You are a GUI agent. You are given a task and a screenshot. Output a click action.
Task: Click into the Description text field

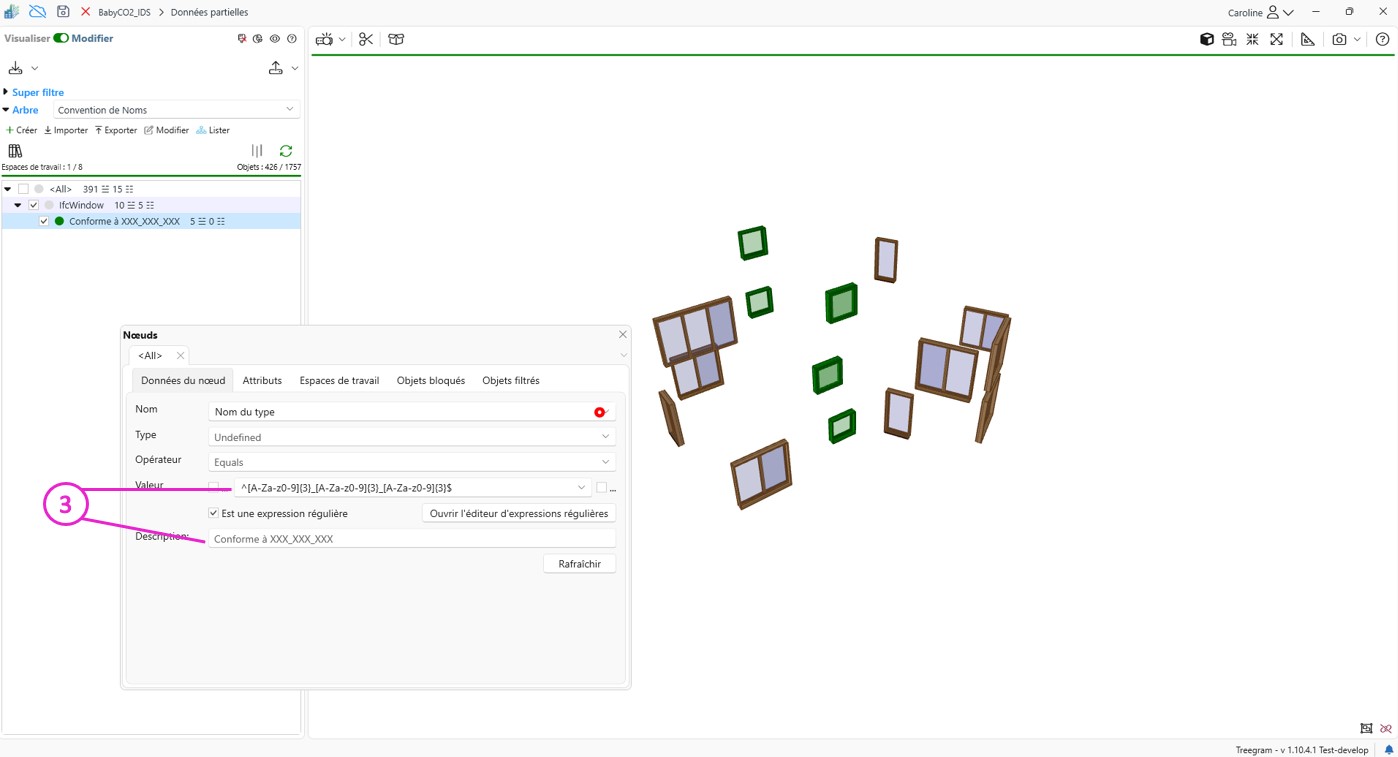coord(411,539)
